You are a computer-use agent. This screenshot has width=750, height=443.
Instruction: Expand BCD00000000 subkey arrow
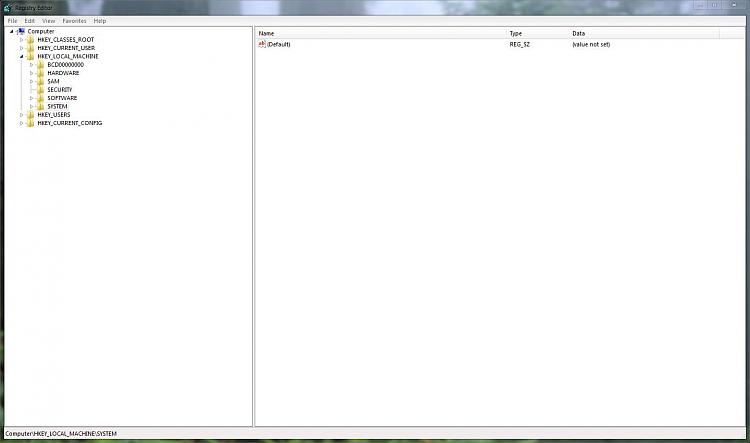click(32, 65)
